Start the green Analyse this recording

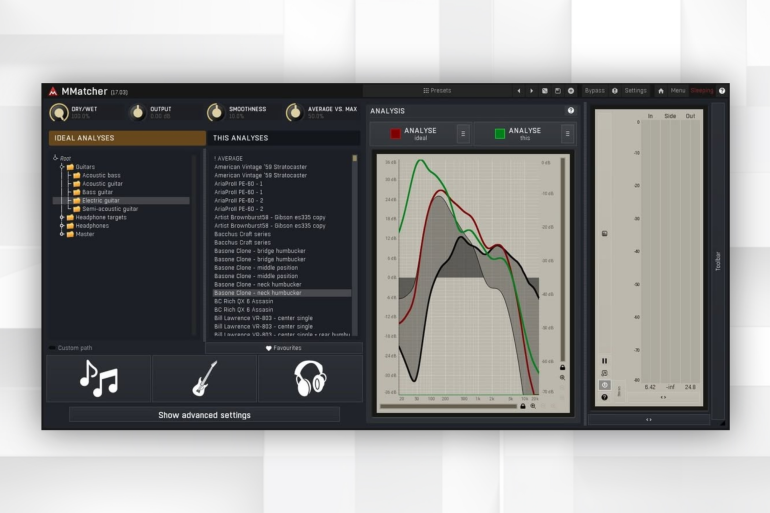[518, 134]
